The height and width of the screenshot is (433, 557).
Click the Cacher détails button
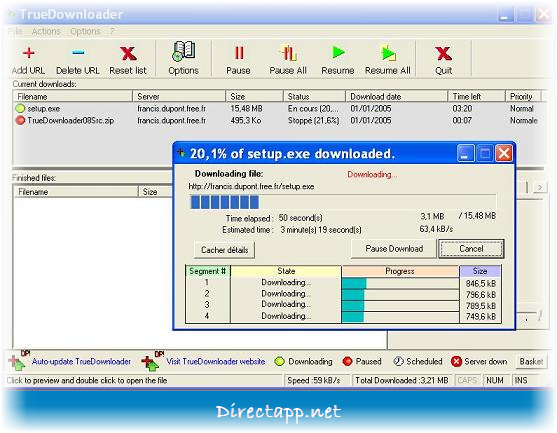(x=225, y=250)
